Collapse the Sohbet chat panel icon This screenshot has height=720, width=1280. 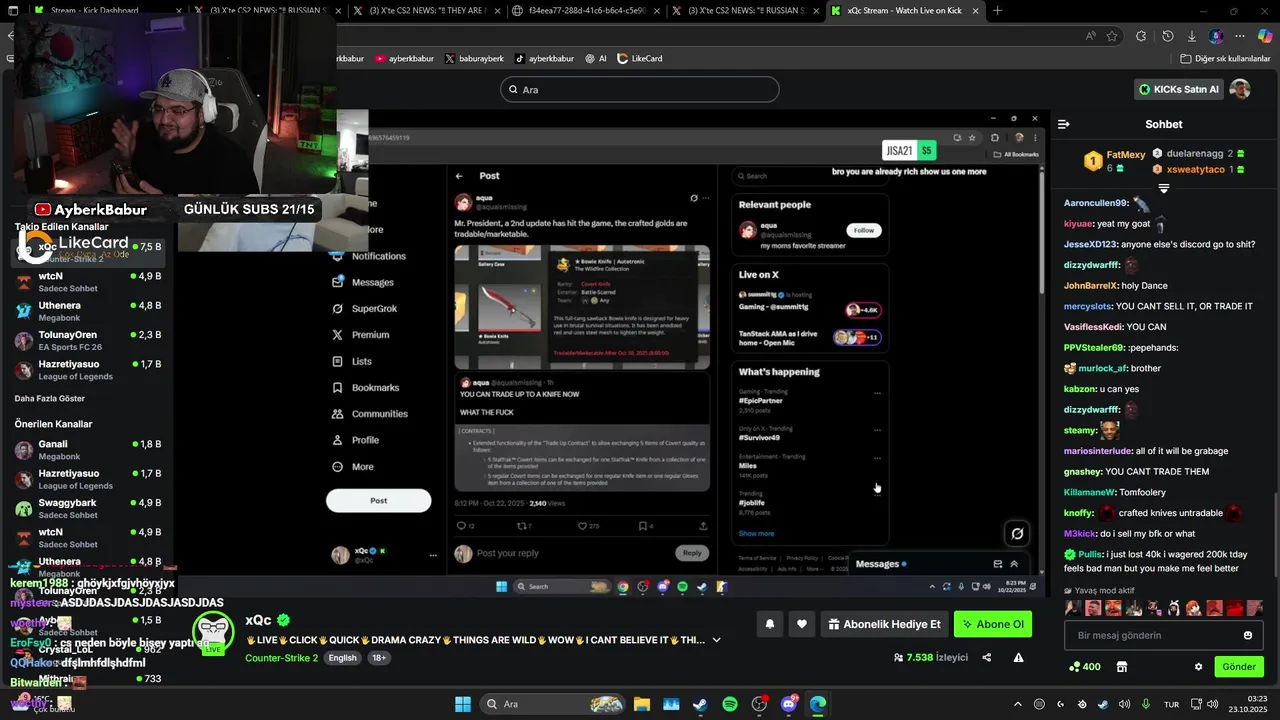point(1063,124)
